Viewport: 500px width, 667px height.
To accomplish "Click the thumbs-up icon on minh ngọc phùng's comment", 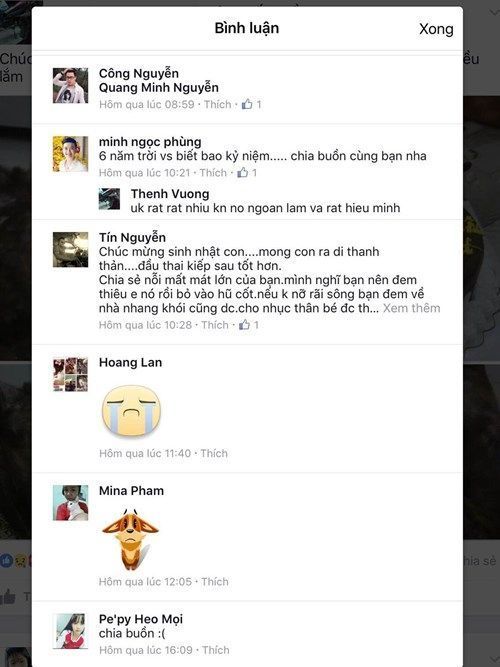I will [x=243, y=172].
